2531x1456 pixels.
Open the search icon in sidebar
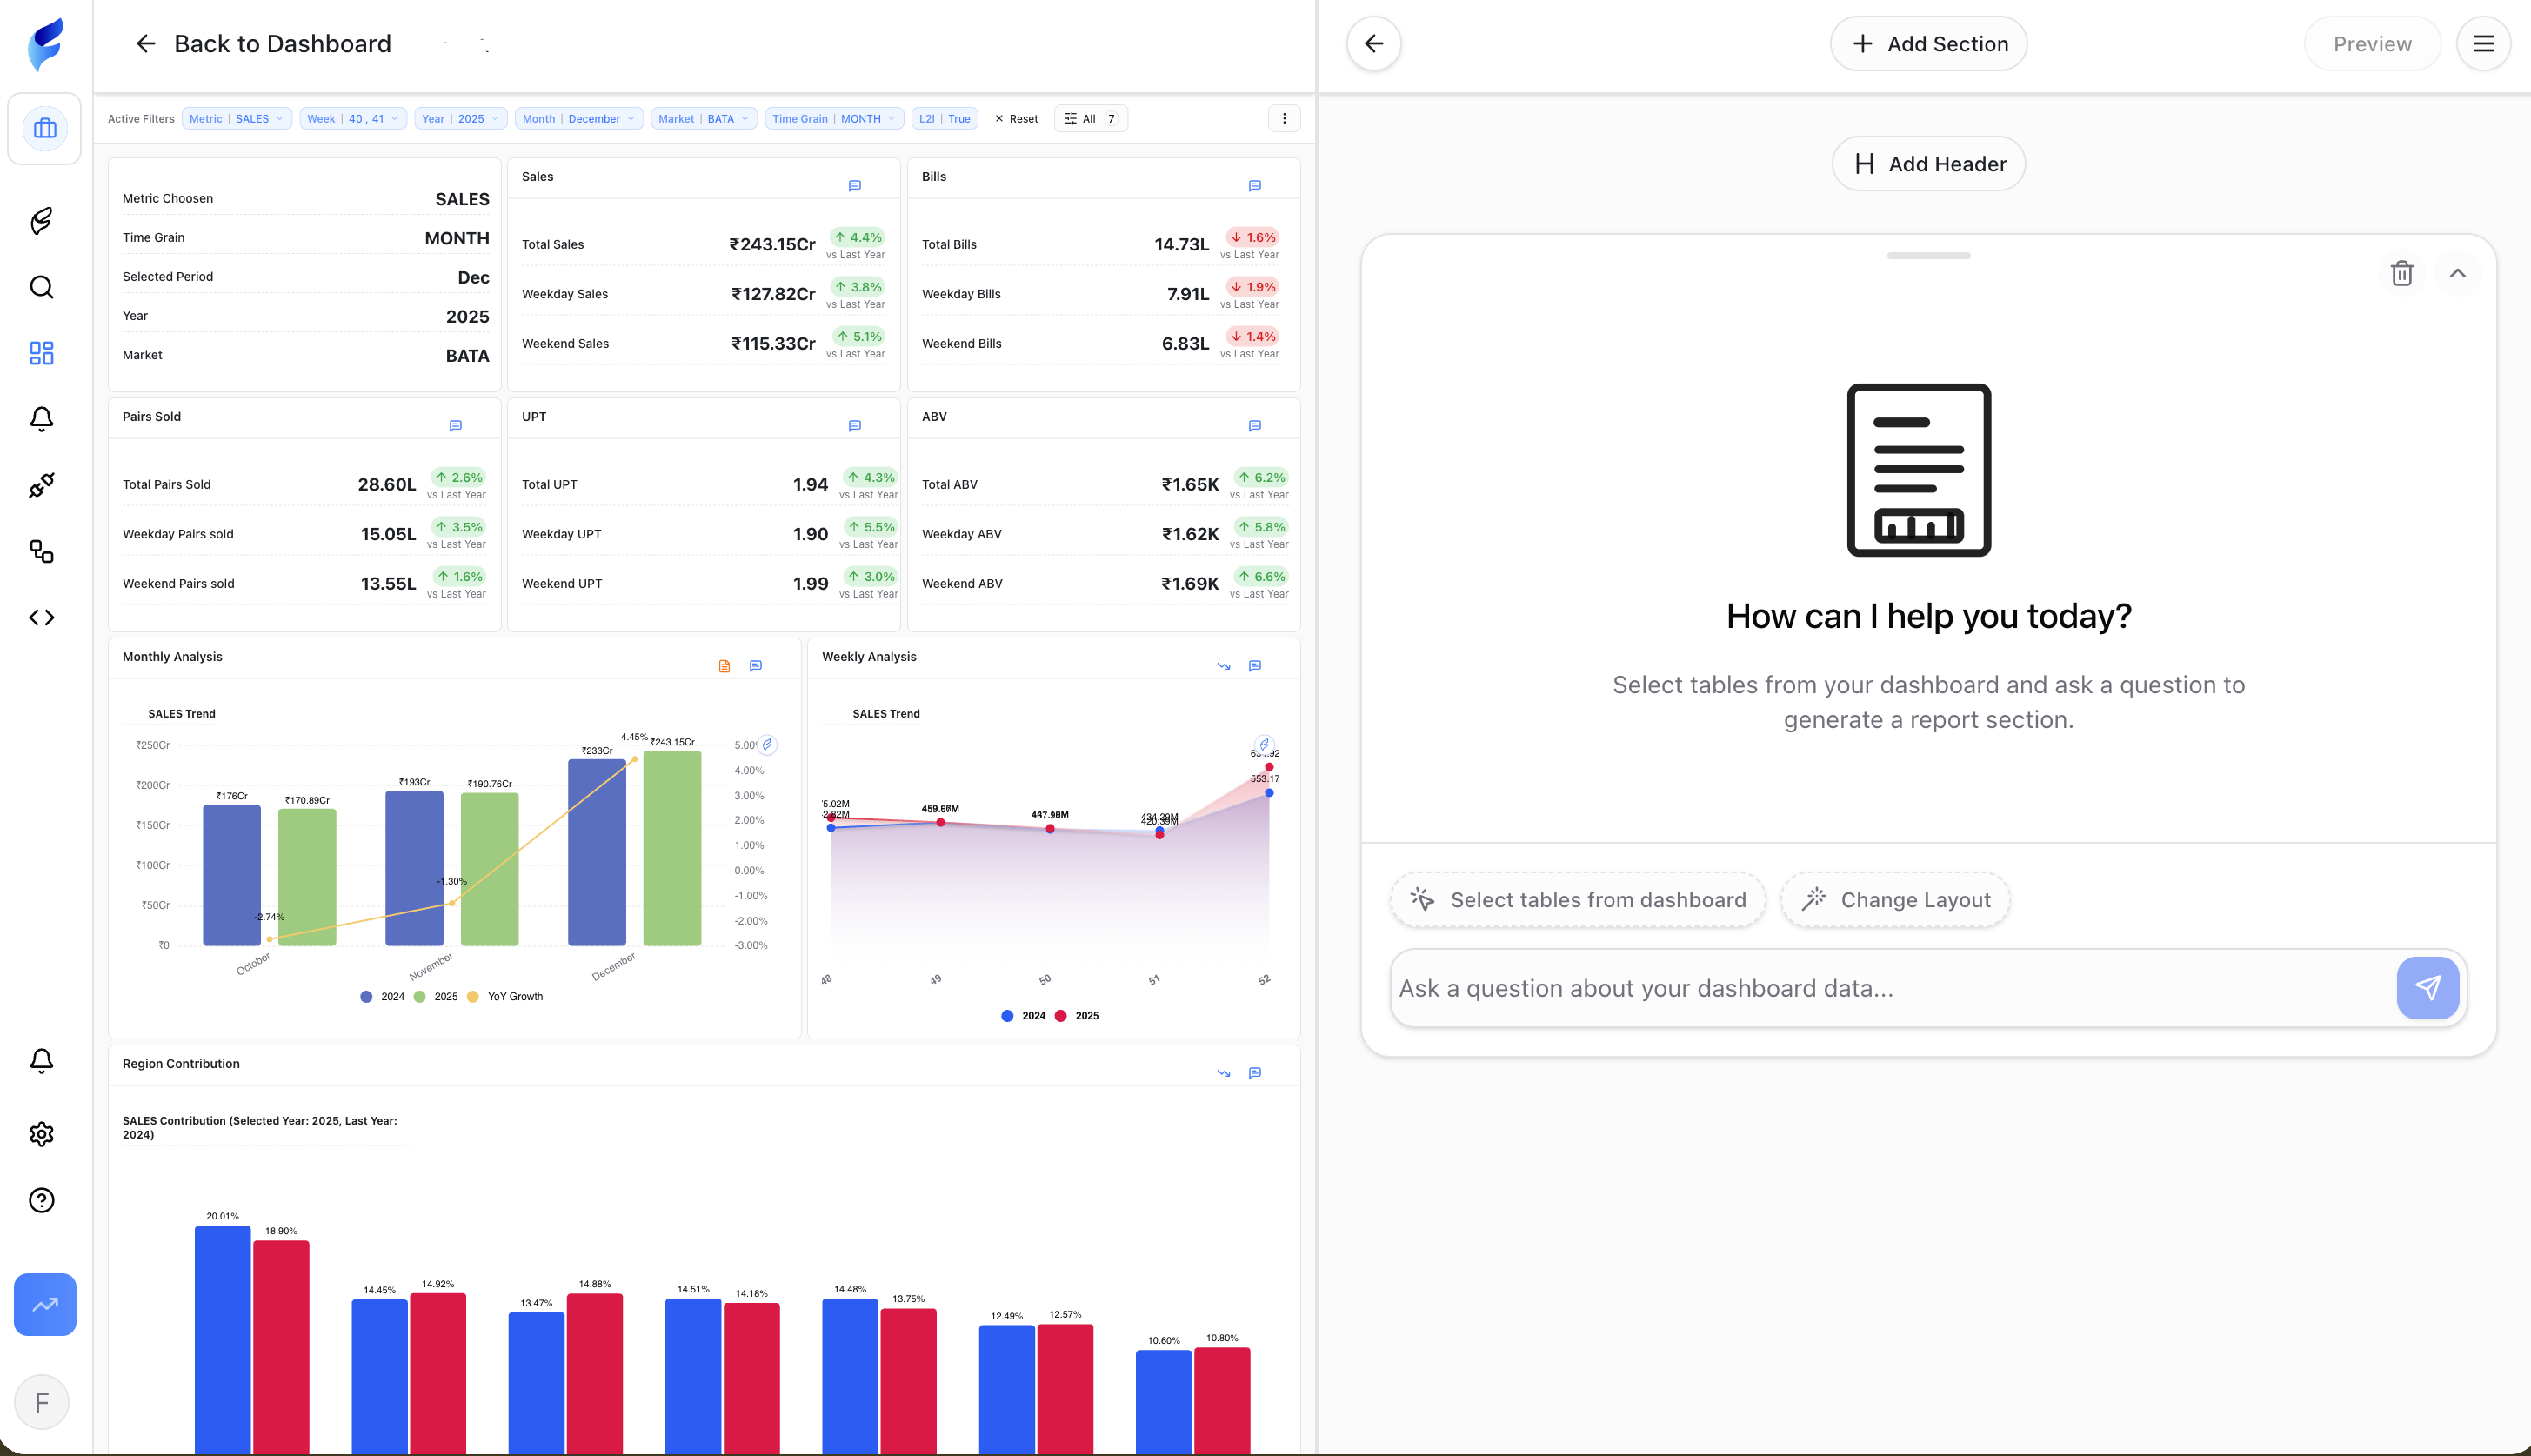coord(41,287)
